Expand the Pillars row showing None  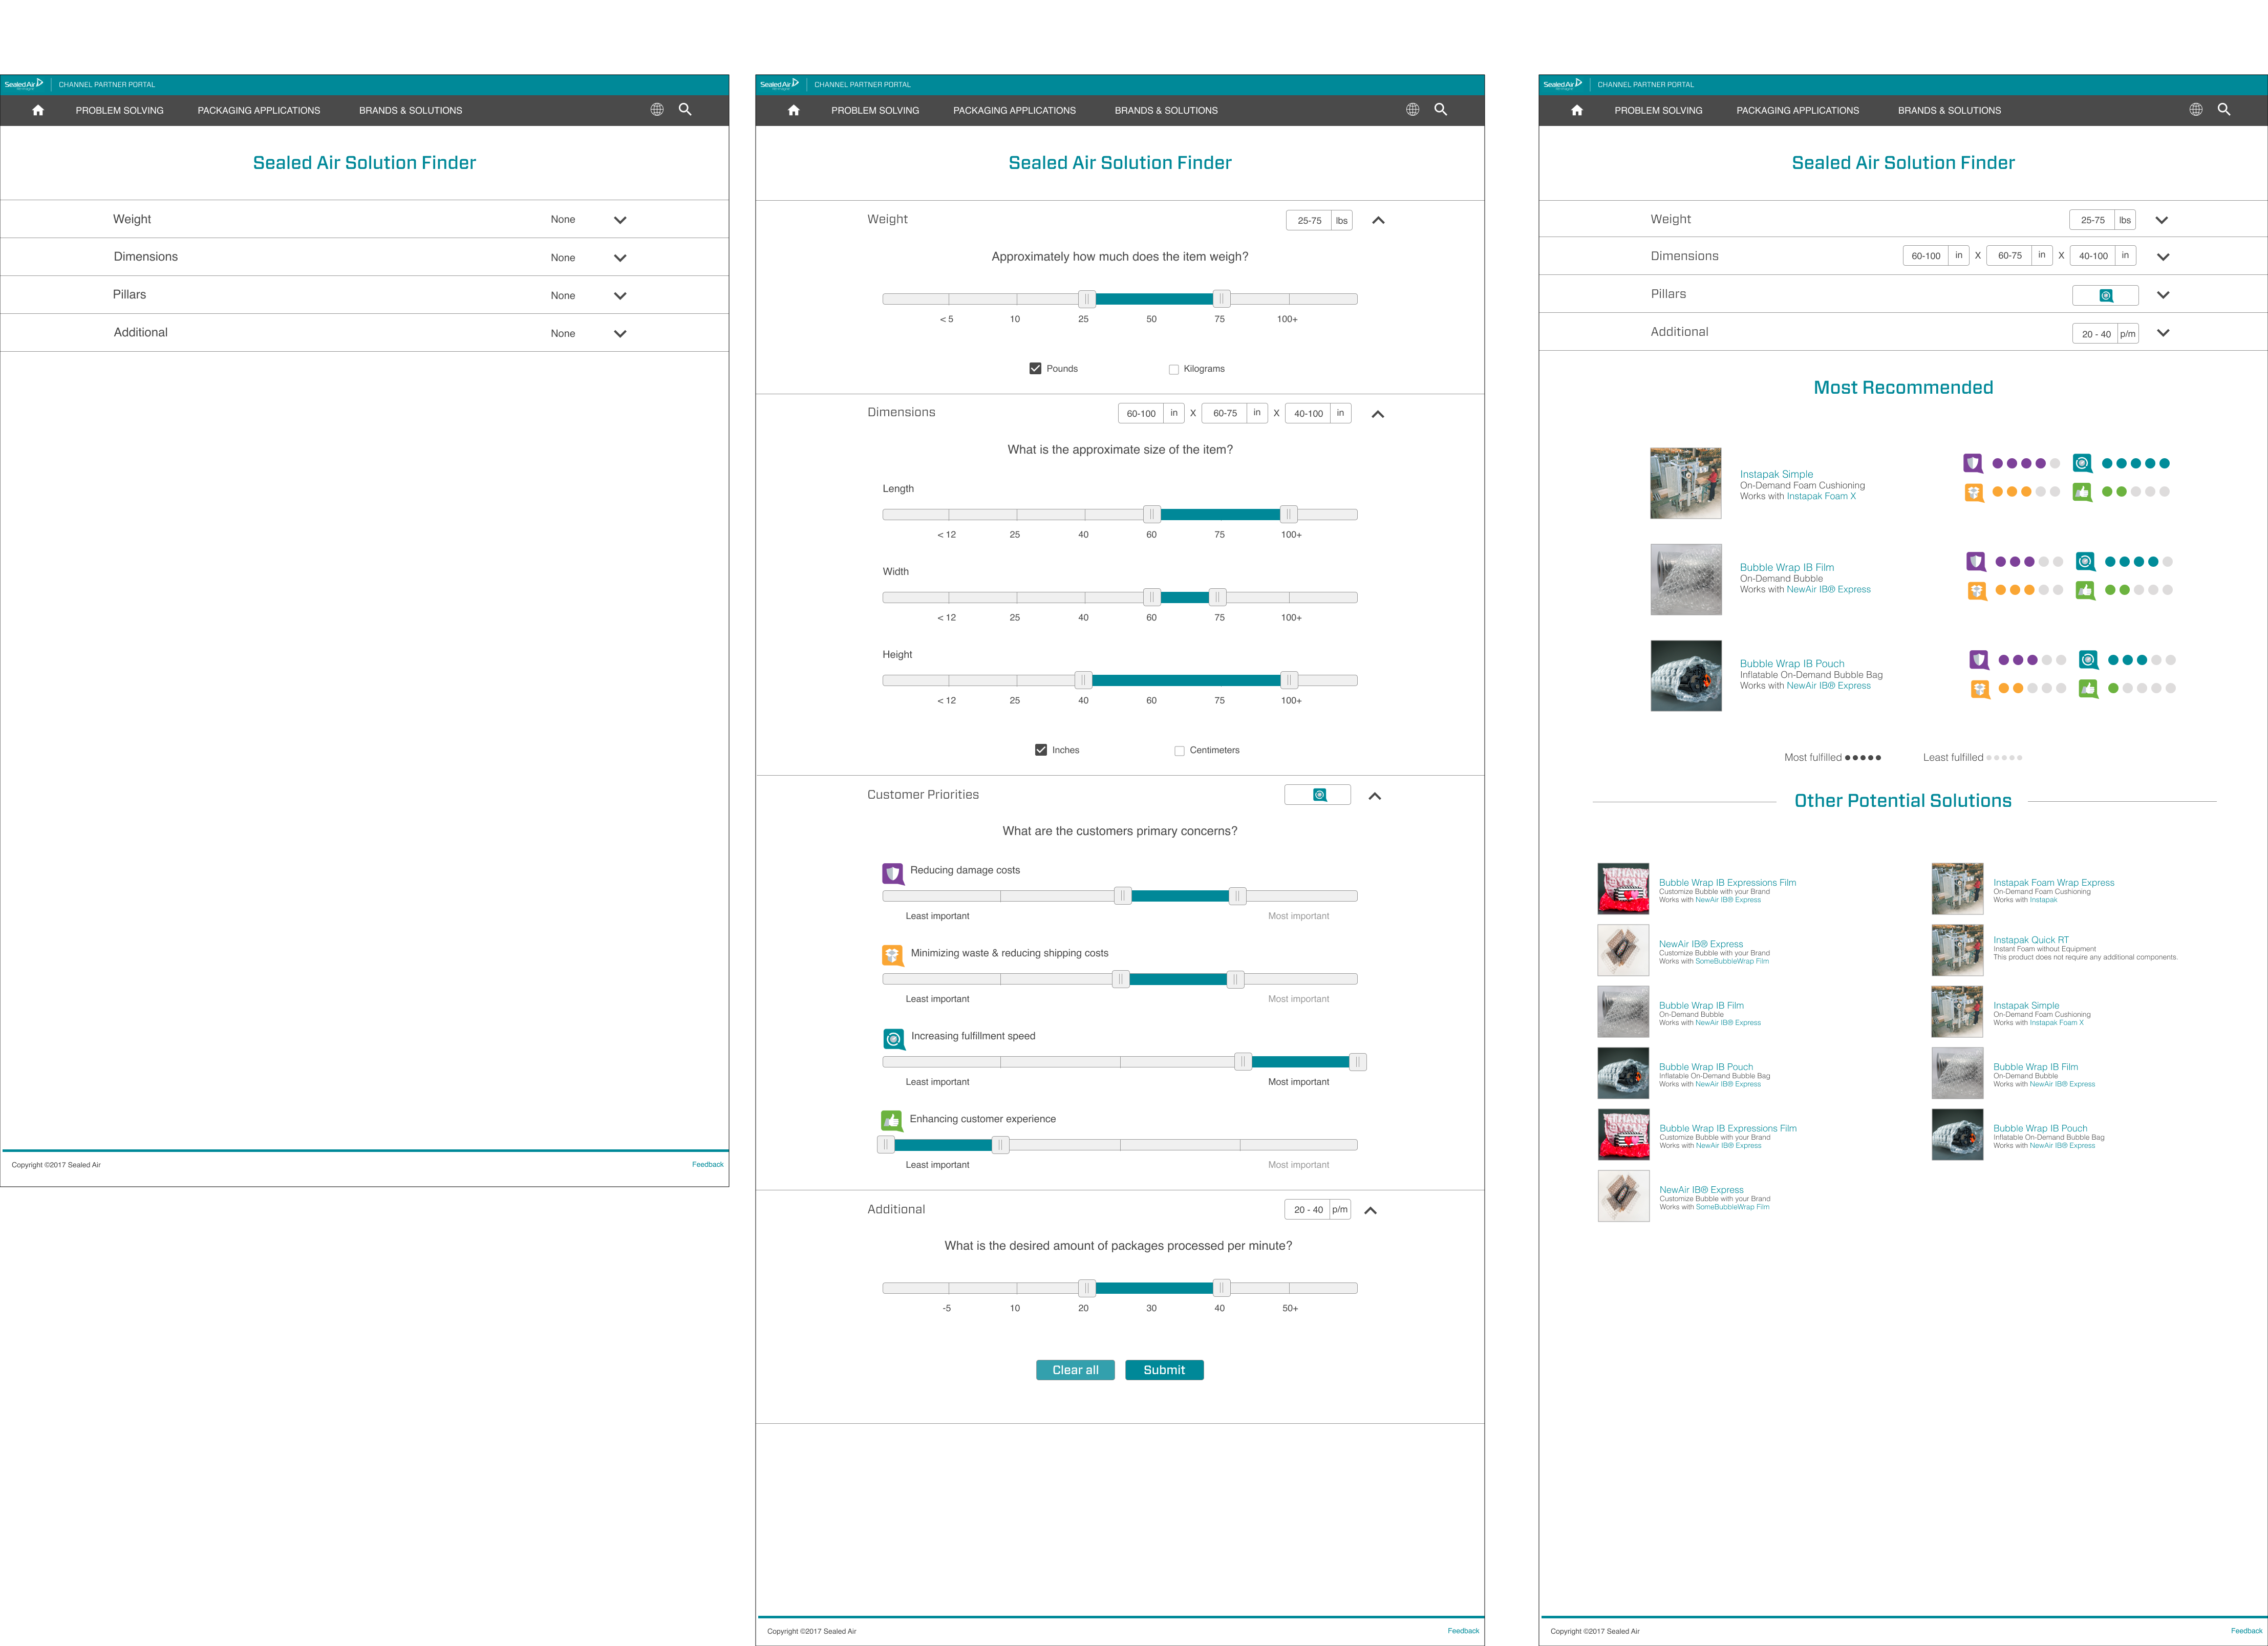620,296
